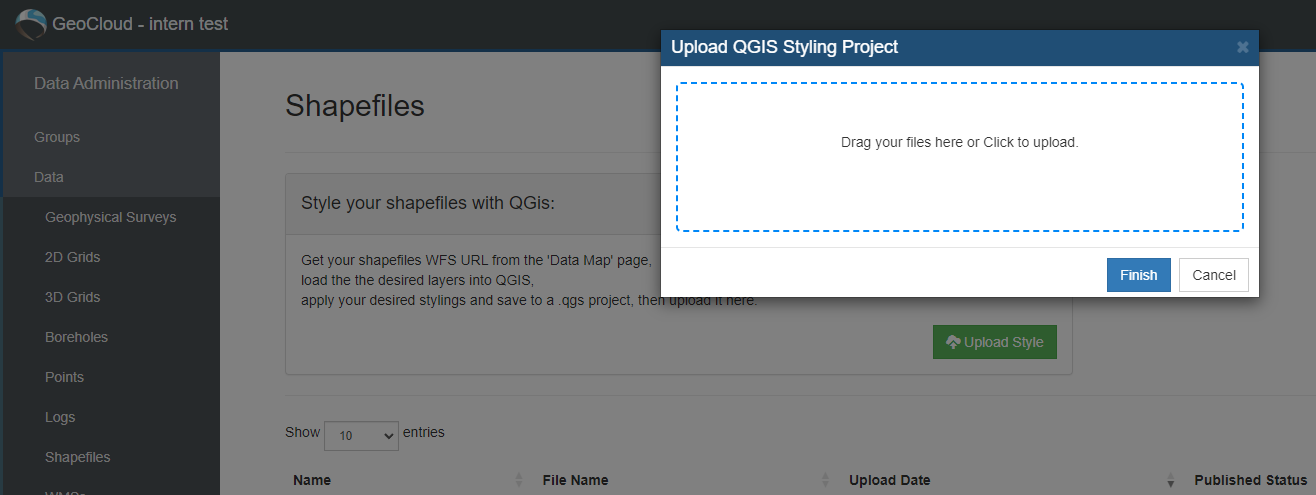
Task: Click the Shapefiles page heading
Action: [355, 105]
